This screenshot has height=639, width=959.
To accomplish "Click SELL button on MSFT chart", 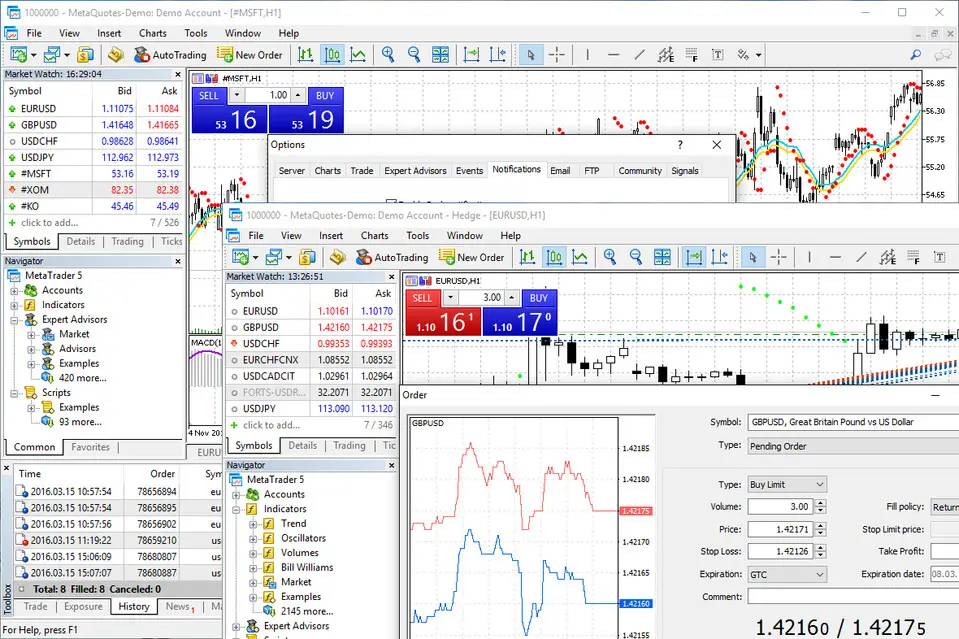I will (209, 96).
